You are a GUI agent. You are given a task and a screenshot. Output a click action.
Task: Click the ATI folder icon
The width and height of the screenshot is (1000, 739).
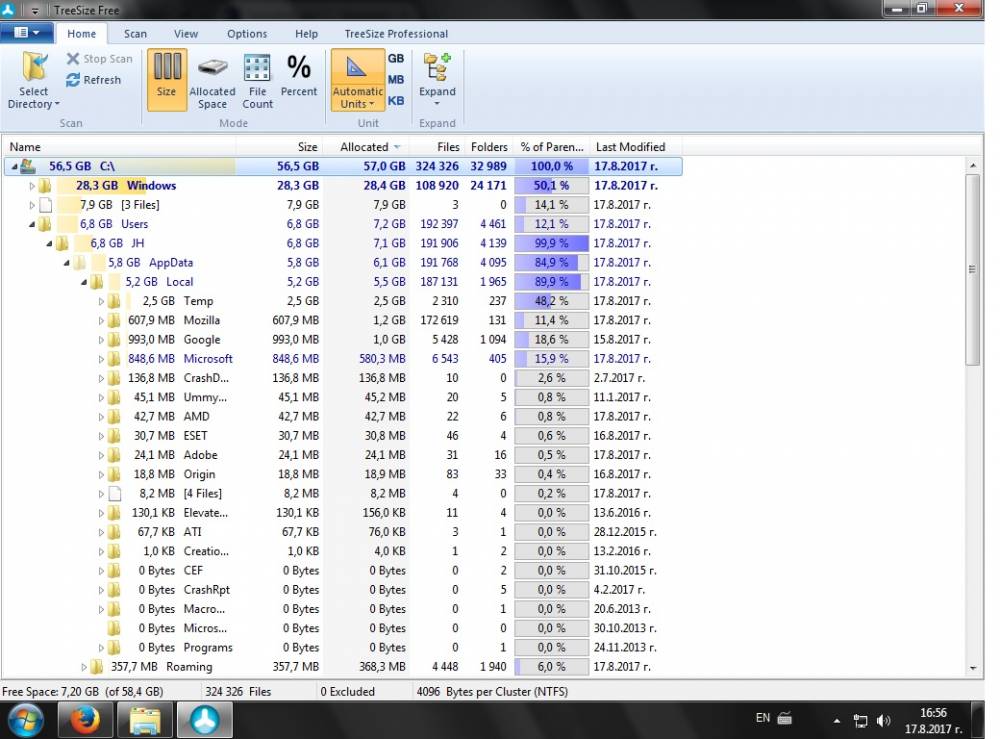coord(114,532)
